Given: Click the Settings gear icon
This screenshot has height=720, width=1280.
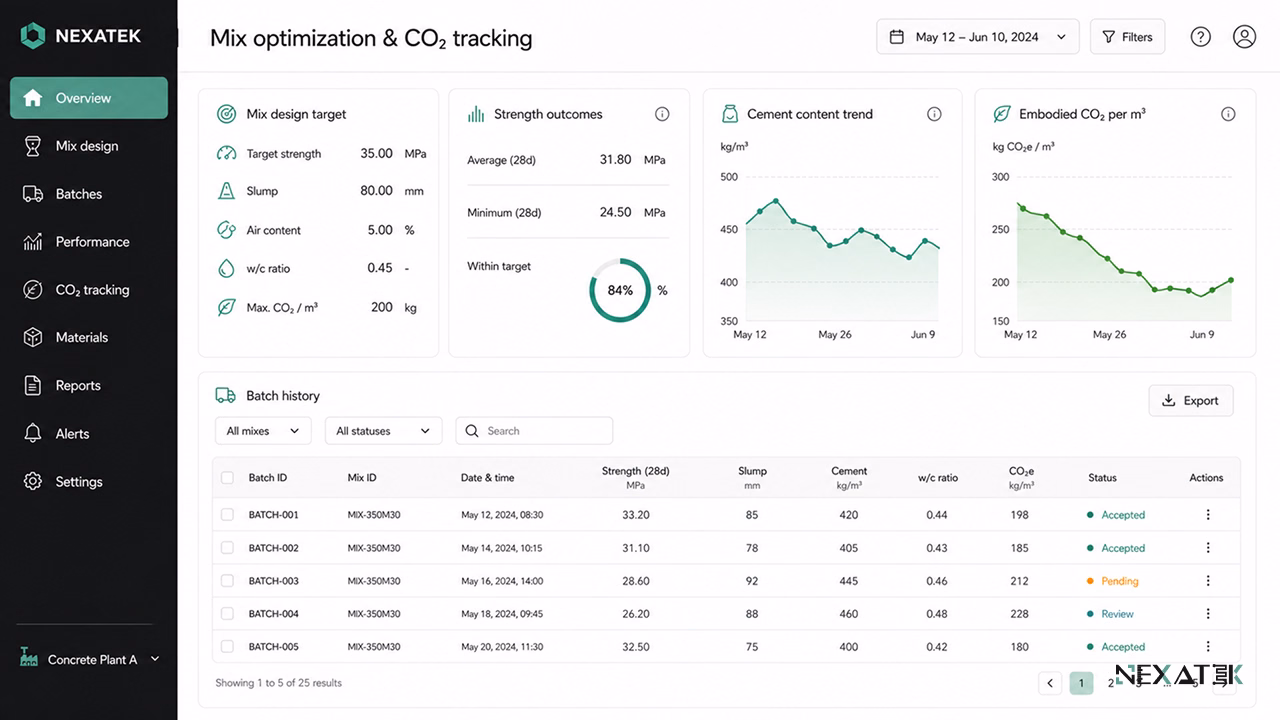Looking at the screenshot, I should coord(33,482).
